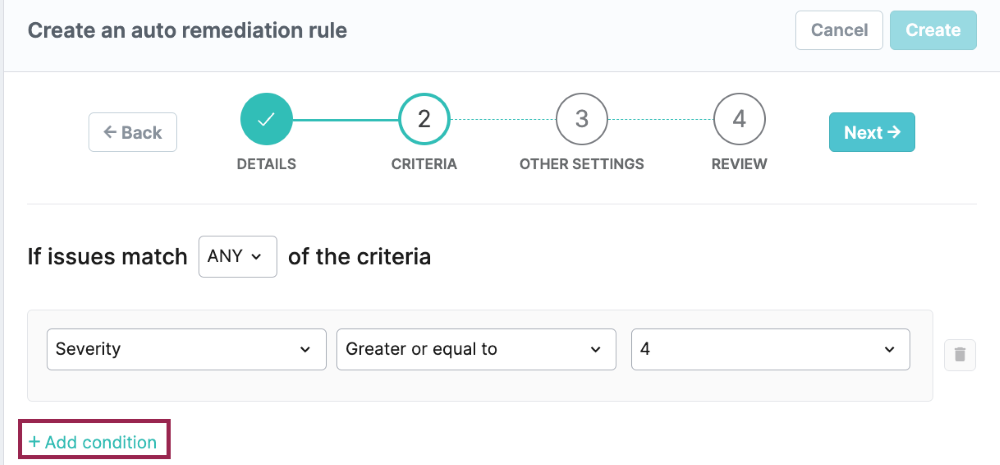Delete the Severity condition with trash icon
Screen dimensions: 1000x465
pyautogui.click(x=960, y=354)
